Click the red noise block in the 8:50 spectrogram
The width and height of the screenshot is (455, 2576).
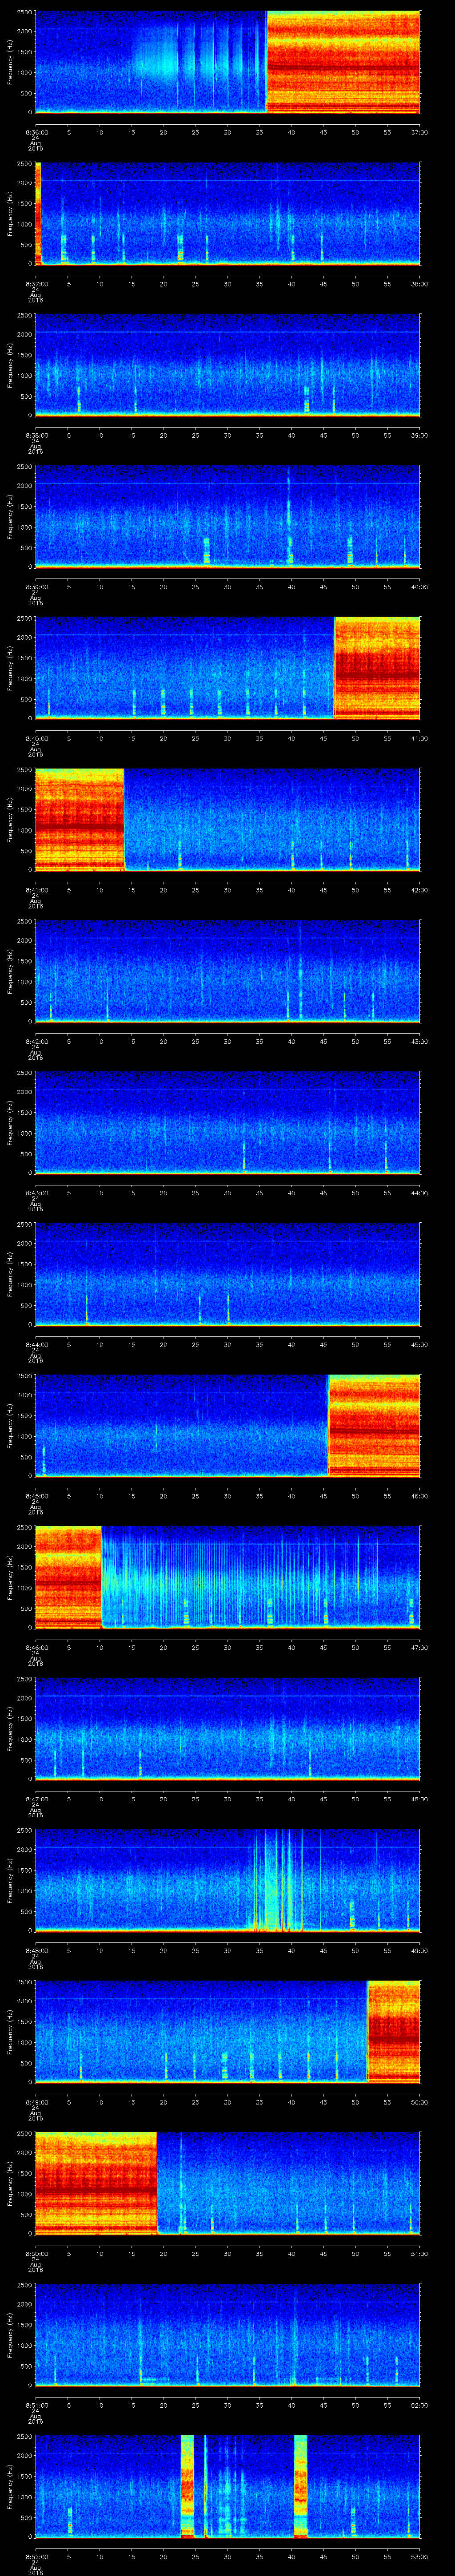pos(96,2183)
